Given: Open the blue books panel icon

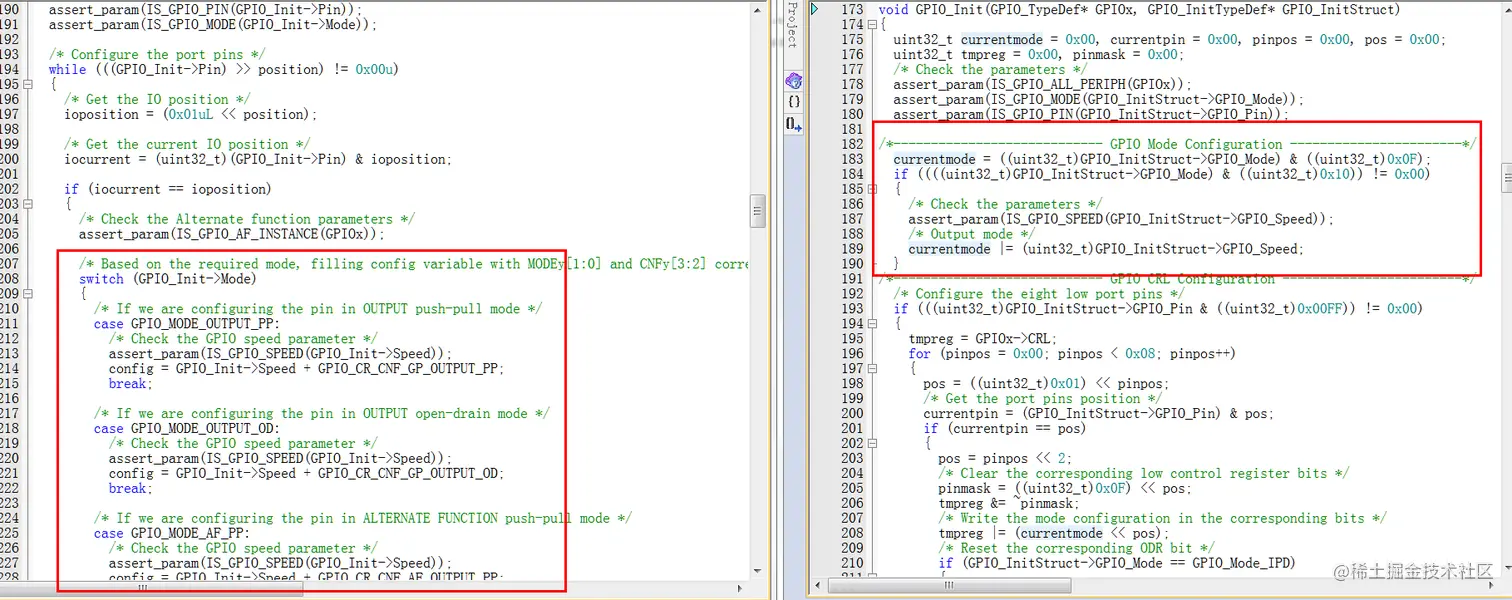Looking at the screenshot, I should coord(793,80).
